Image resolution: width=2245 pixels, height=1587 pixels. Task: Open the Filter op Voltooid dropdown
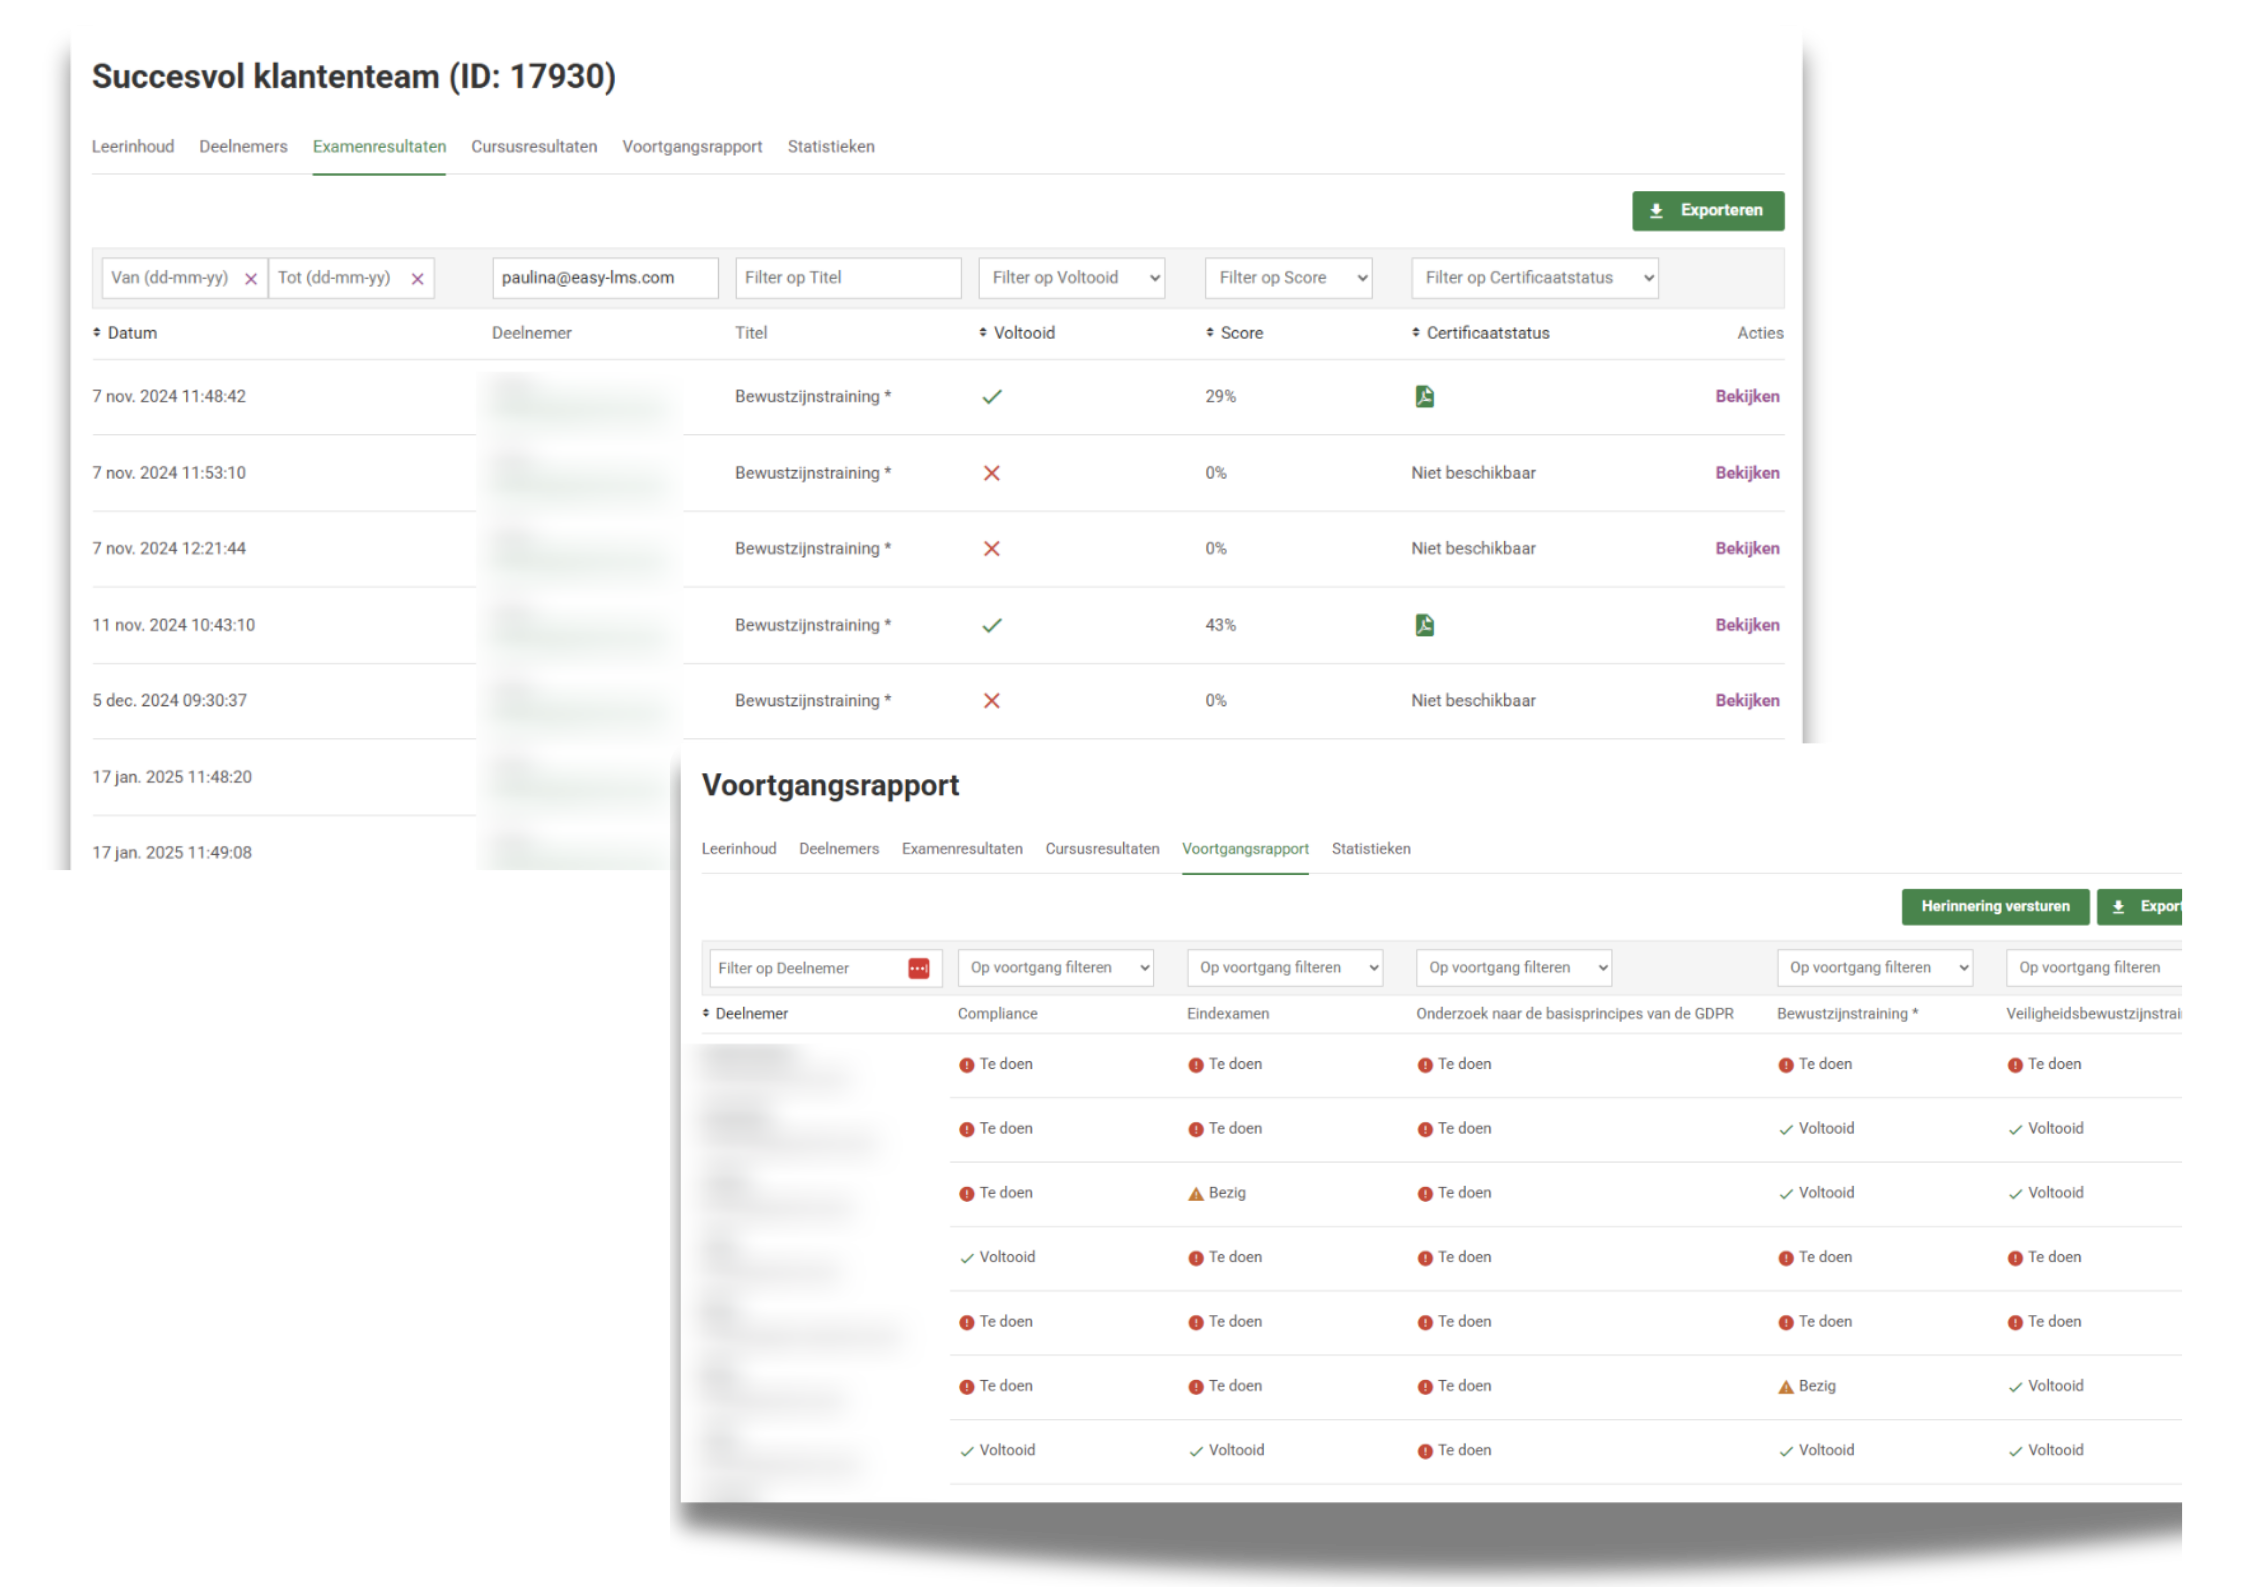(1071, 278)
